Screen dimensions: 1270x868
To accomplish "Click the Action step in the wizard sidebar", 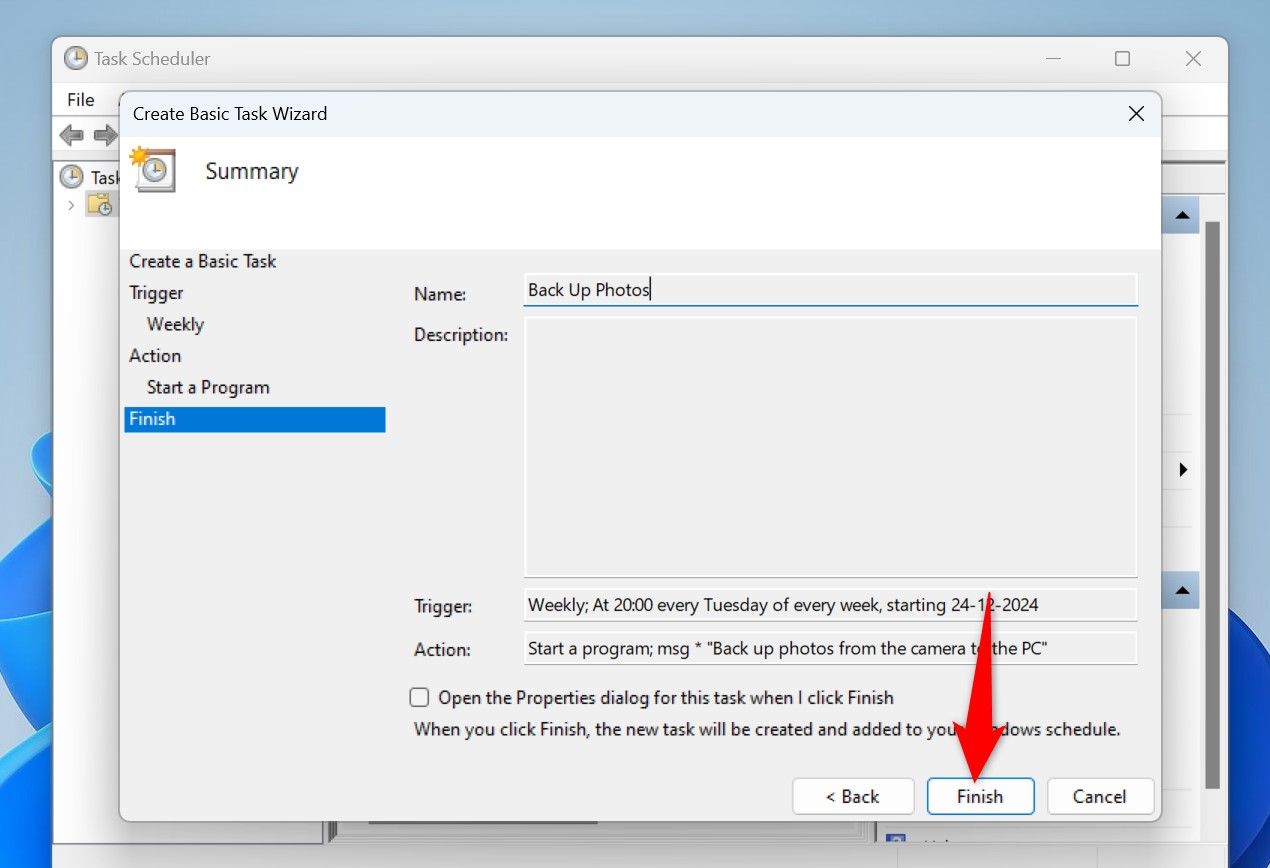I will pyautogui.click(x=155, y=356).
